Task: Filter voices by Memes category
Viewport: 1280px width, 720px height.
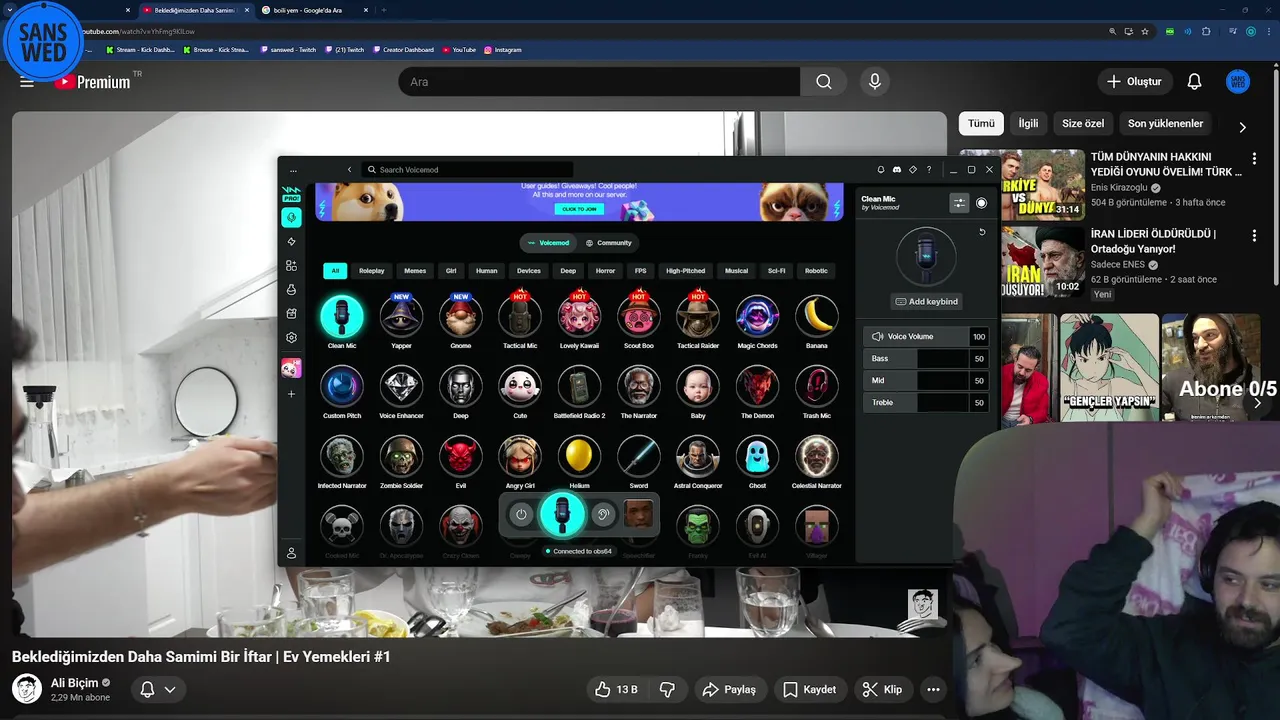Action: tap(415, 271)
